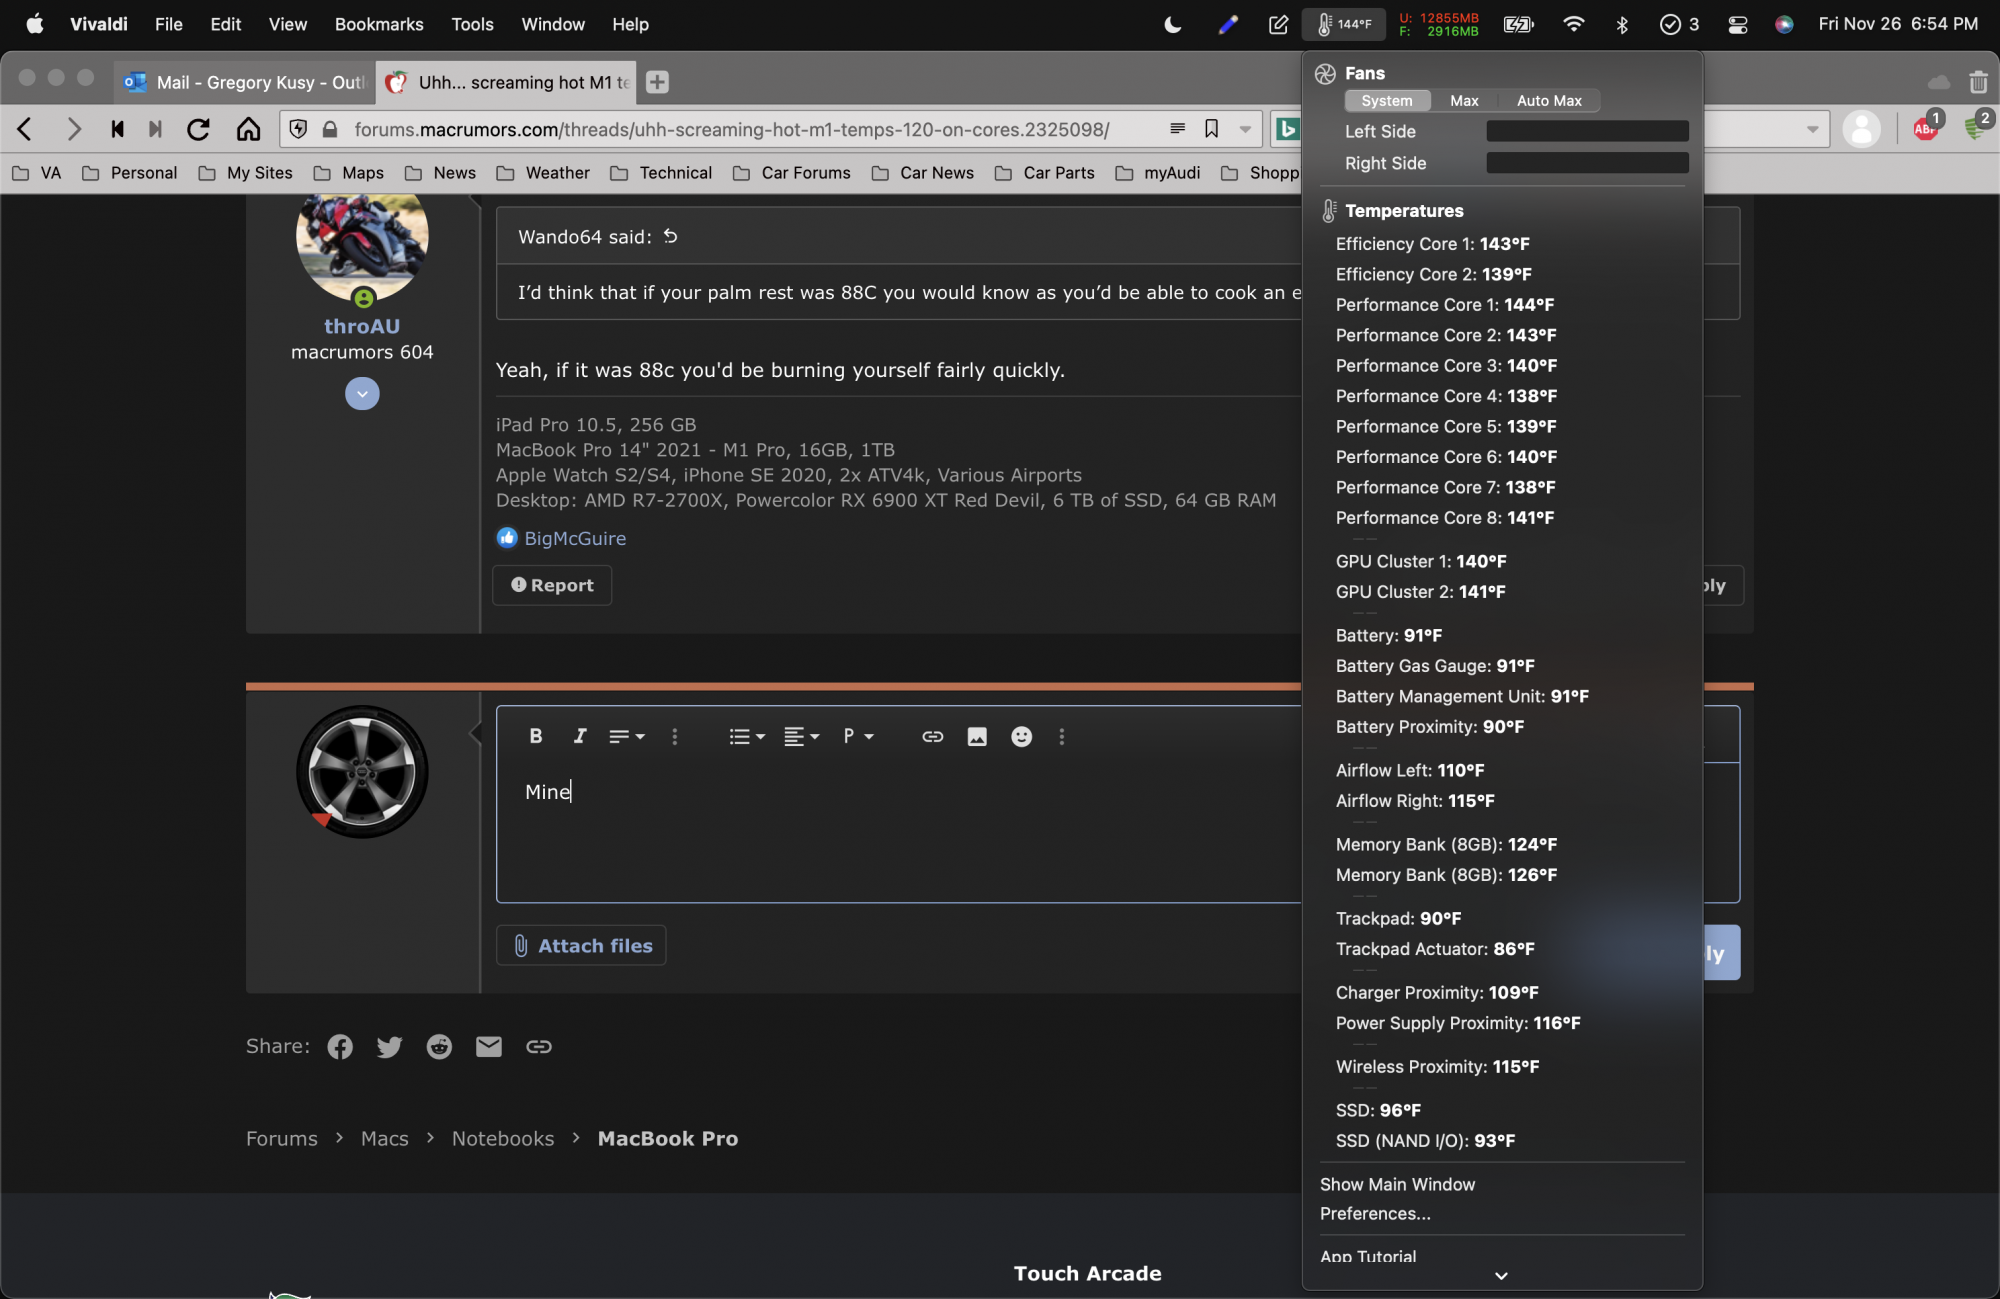Go to the Vivaldi home page
Screen dimensions: 2000x1299
248,129
